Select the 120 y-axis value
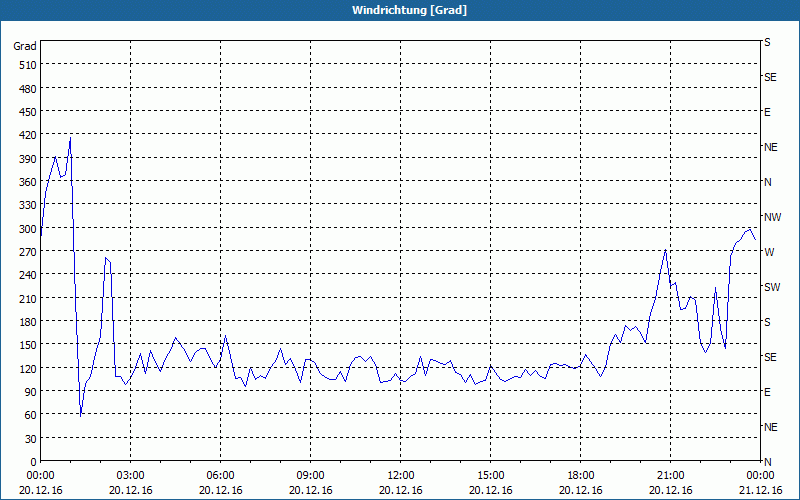Viewport: 800px width, 500px height. [x=29, y=368]
